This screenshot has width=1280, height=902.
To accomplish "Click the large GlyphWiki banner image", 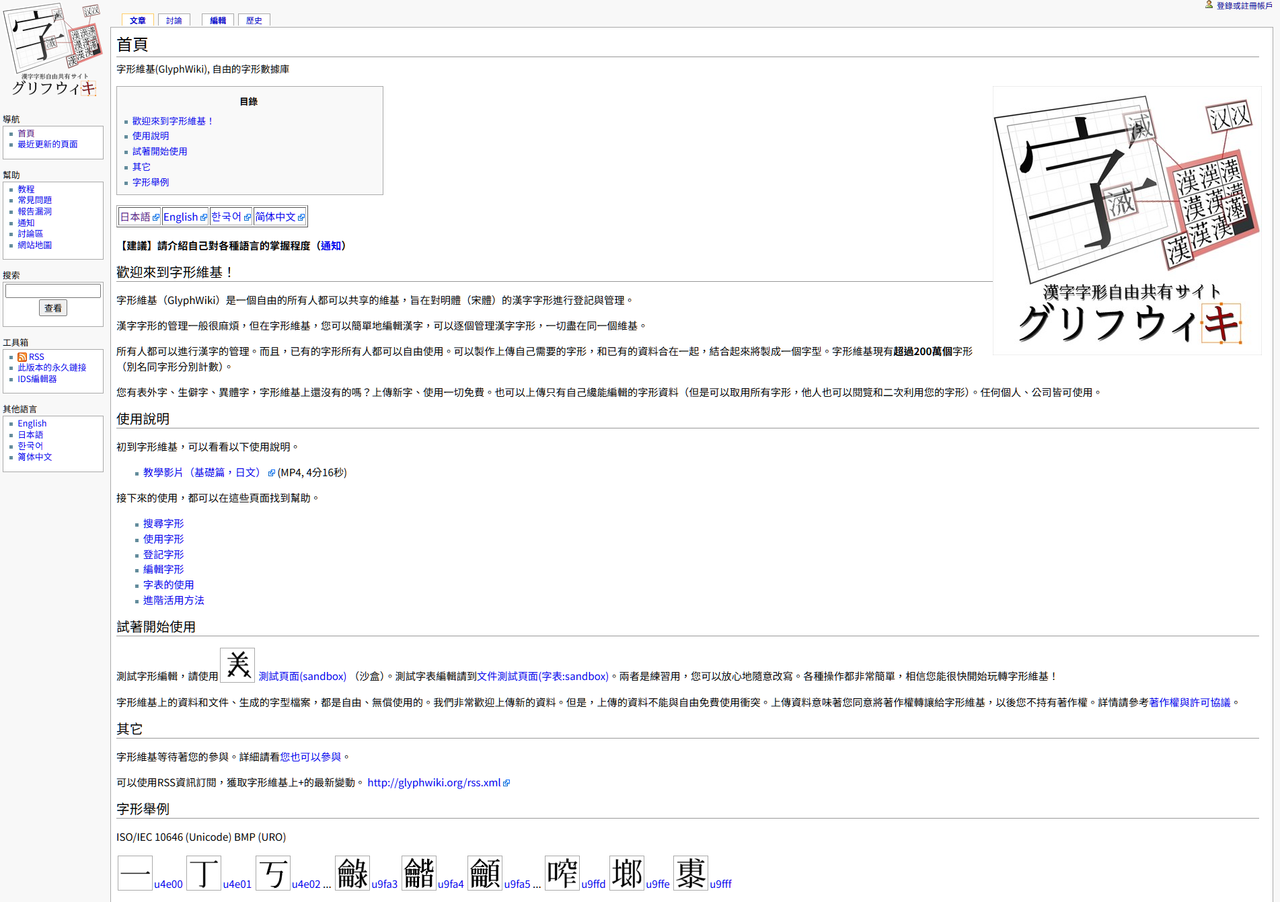I will pyautogui.click(x=1127, y=220).
